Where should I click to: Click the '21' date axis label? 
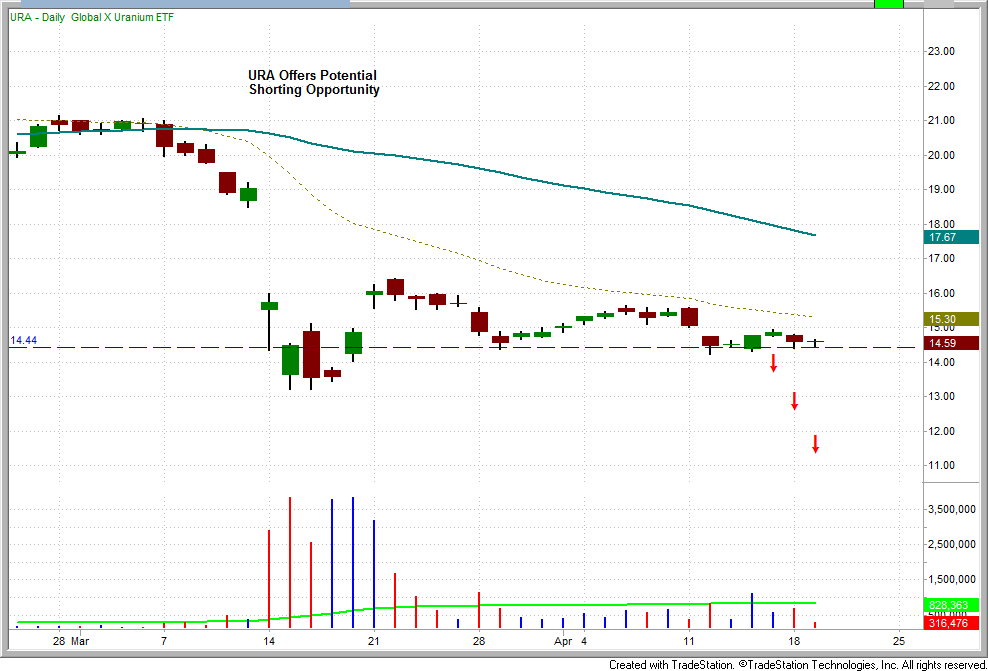coord(374,641)
